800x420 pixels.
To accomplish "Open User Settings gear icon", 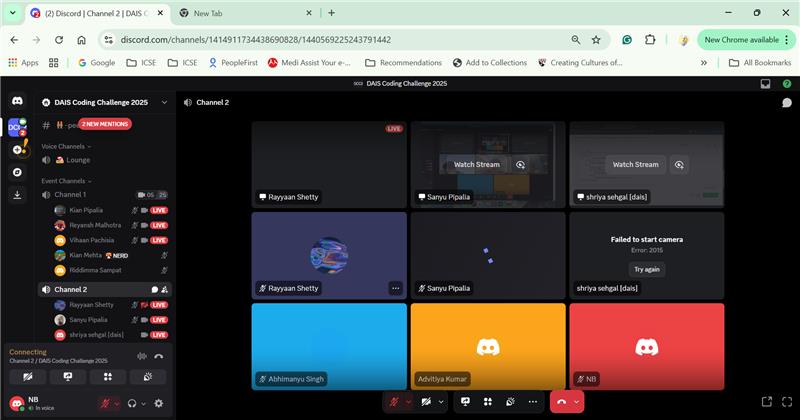I will (159, 403).
